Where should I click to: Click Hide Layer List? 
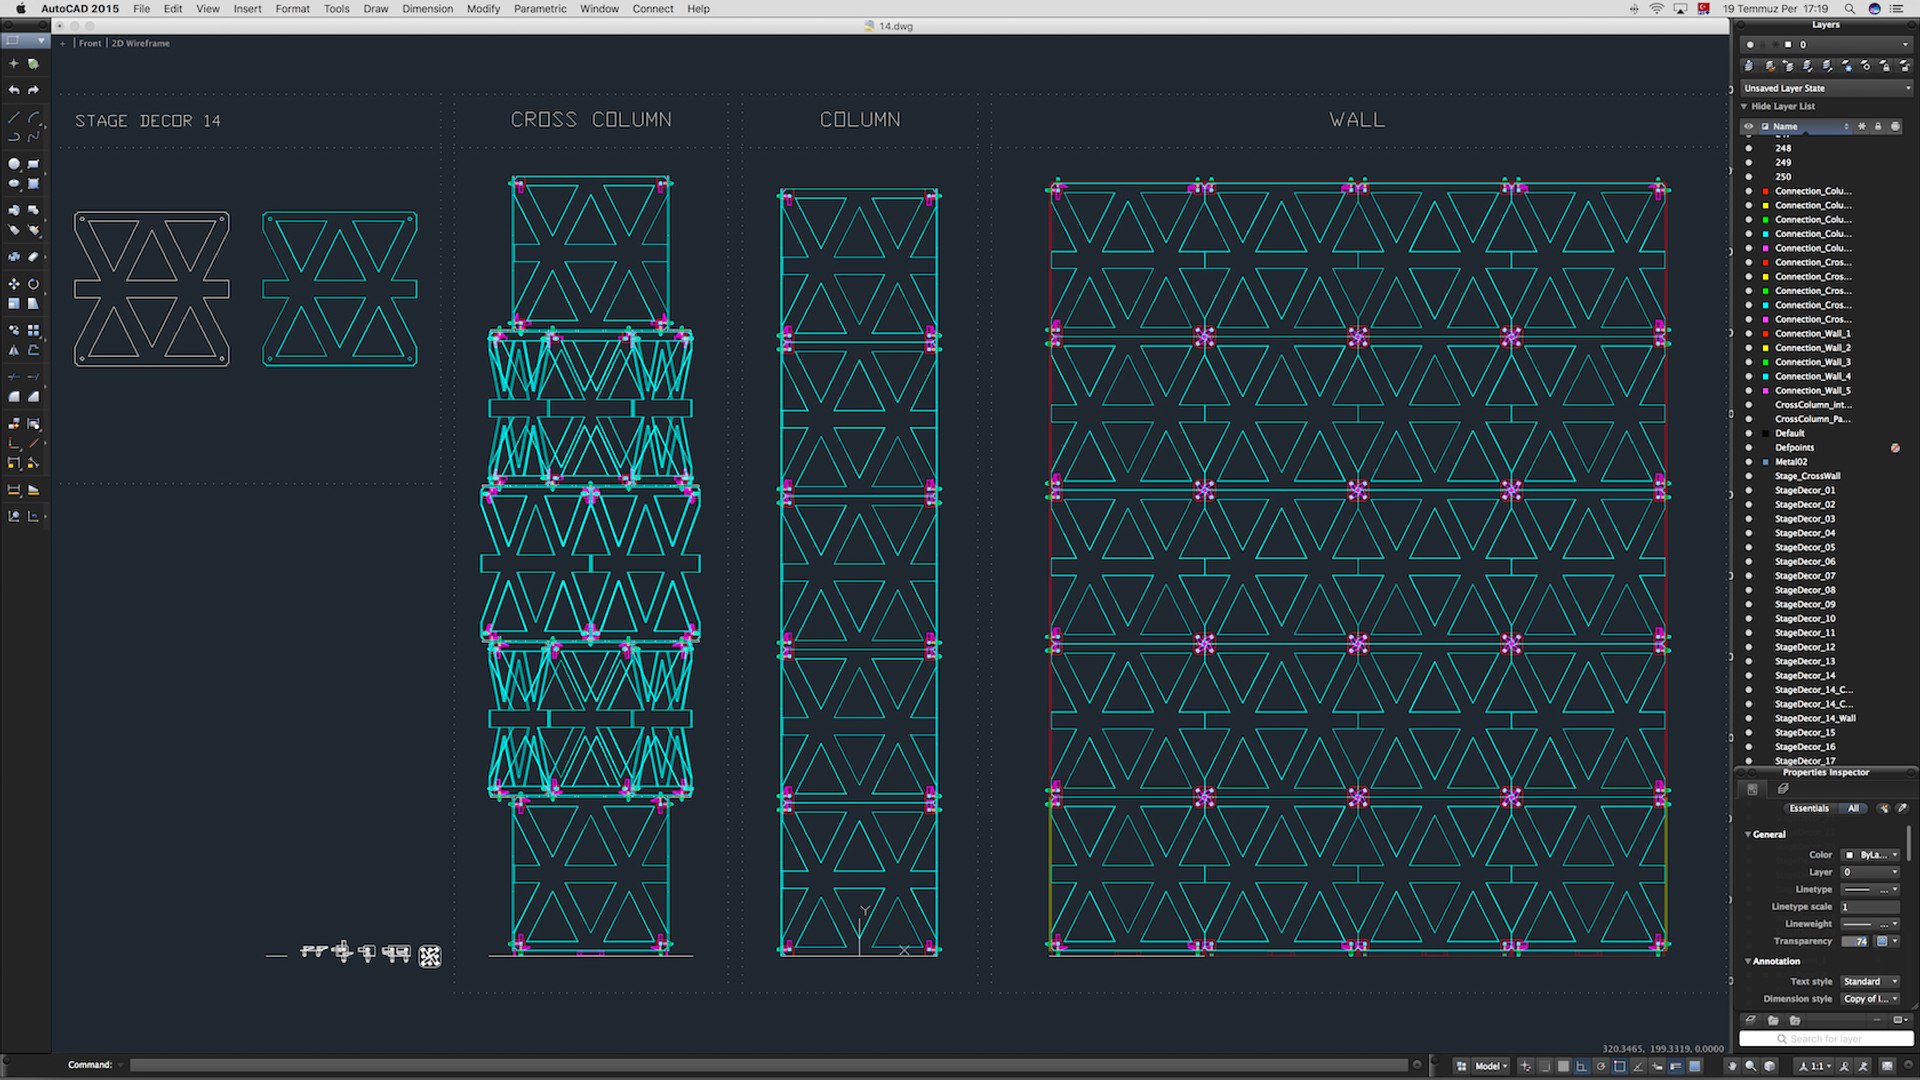coord(1782,106)
